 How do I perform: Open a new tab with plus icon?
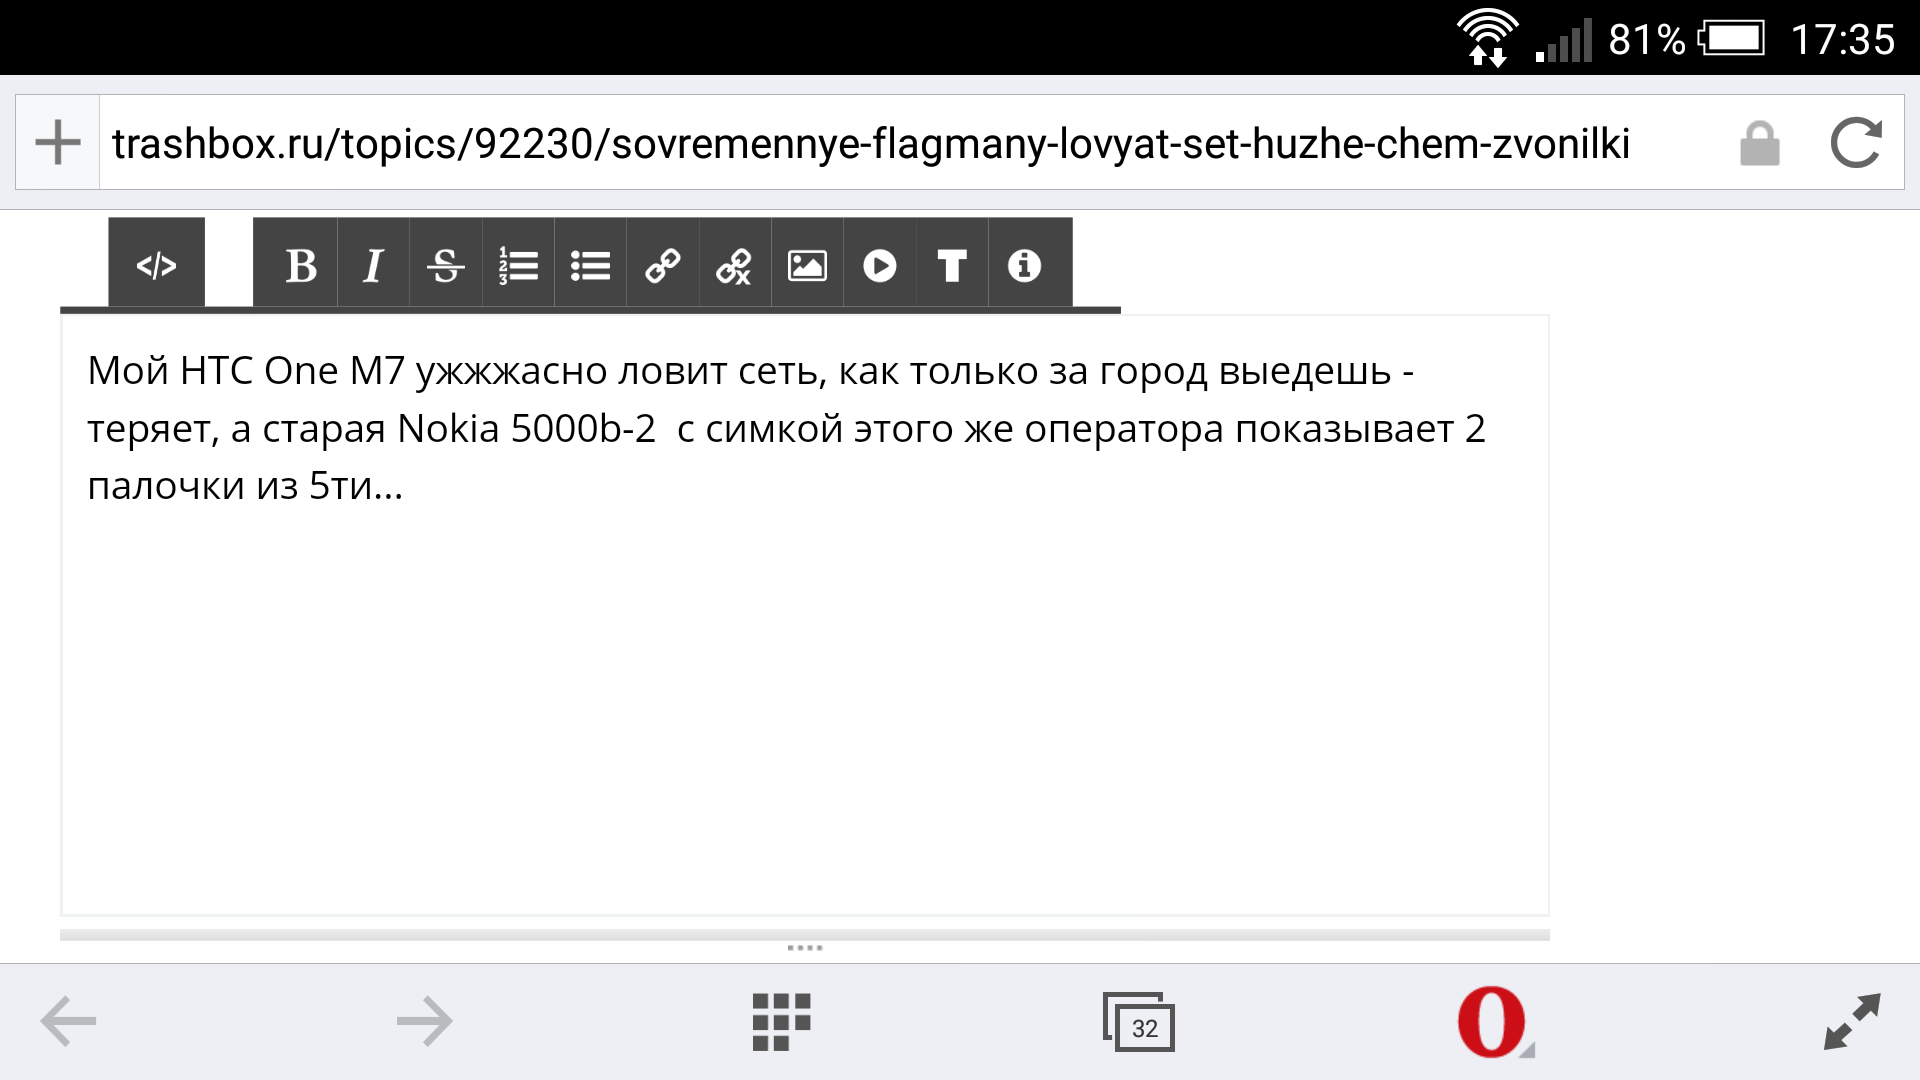tap(58, 142)
